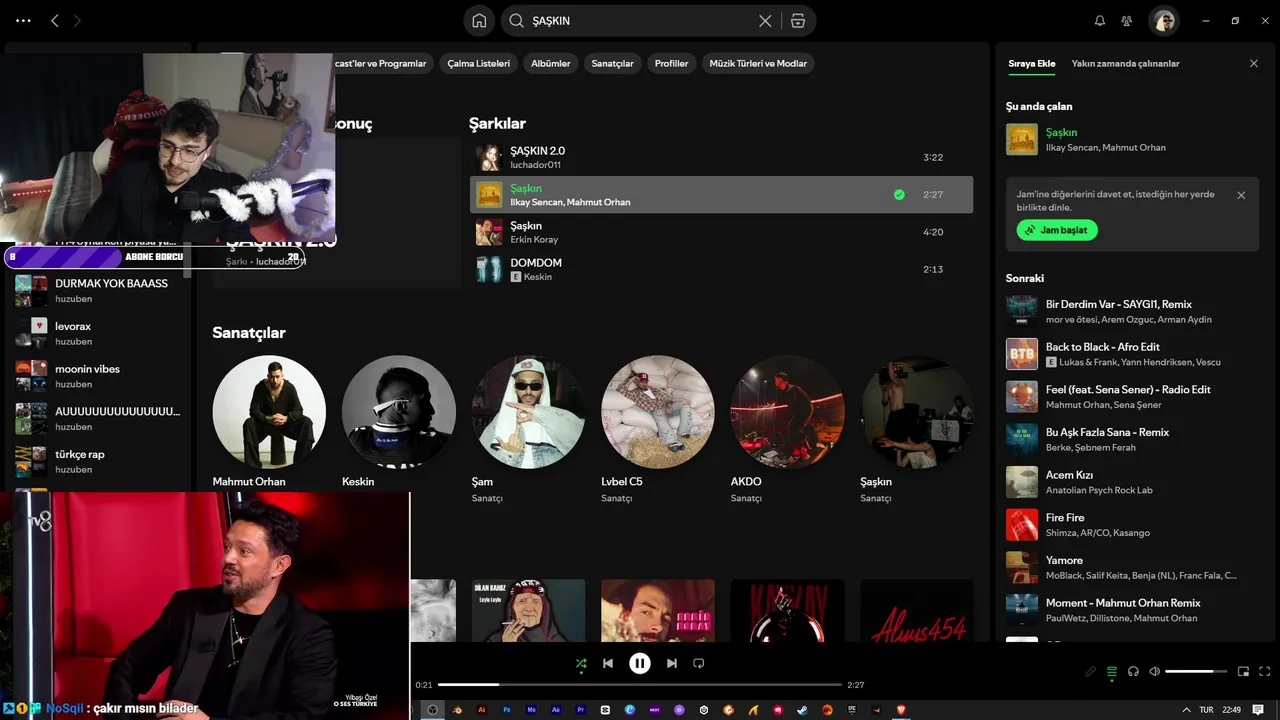Mute using the speaker volume icon
Image resolution: width=1280 pixels, height=720 pixels.
pos(1155,671)
